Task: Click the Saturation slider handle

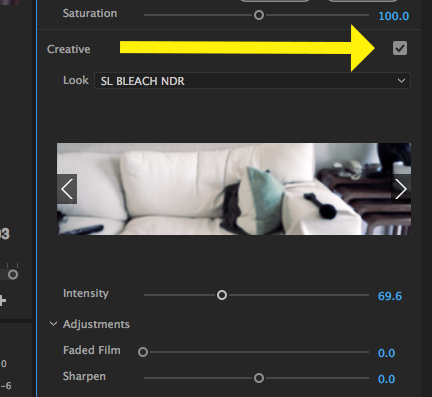Action: pos(259,15)
